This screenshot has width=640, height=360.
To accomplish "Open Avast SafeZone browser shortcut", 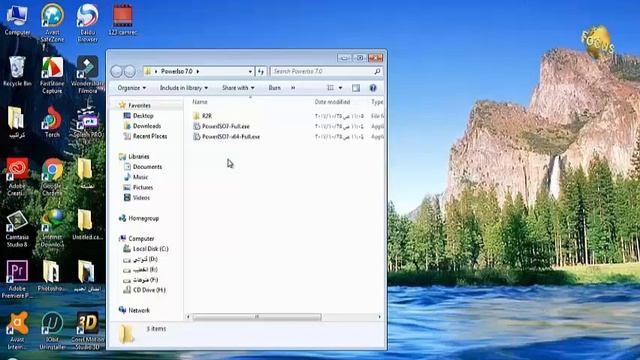I will point(52,24).
